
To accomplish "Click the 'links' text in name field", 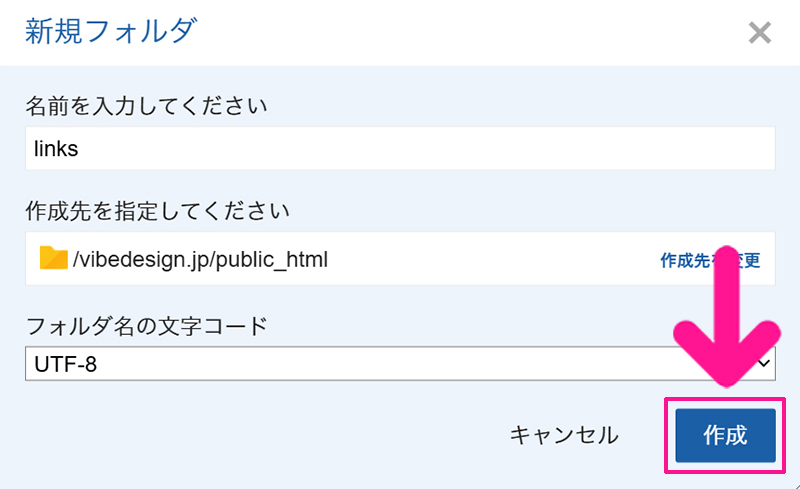I will click(x=56, y=149).
